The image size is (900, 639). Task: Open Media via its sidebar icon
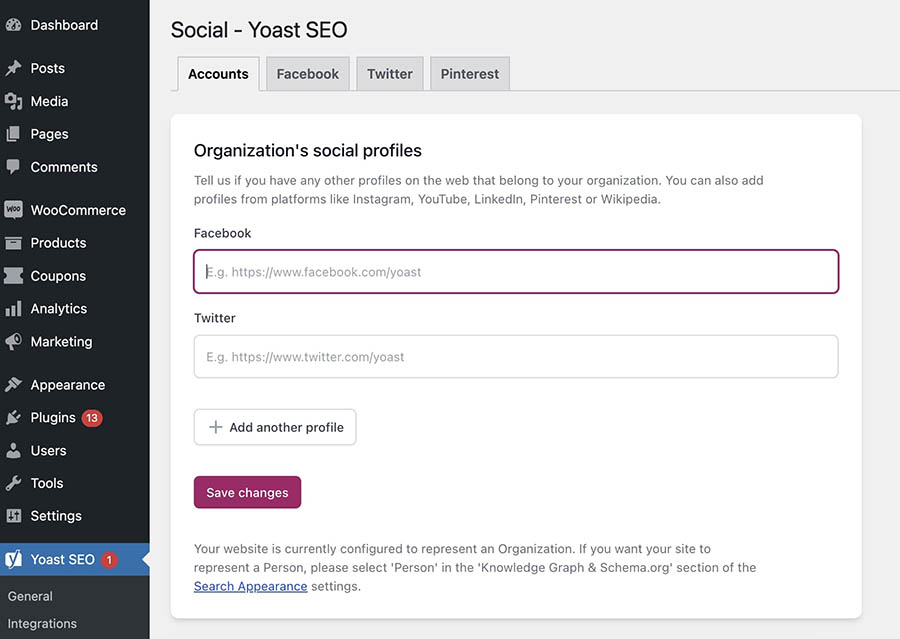(x=14, y=101)
